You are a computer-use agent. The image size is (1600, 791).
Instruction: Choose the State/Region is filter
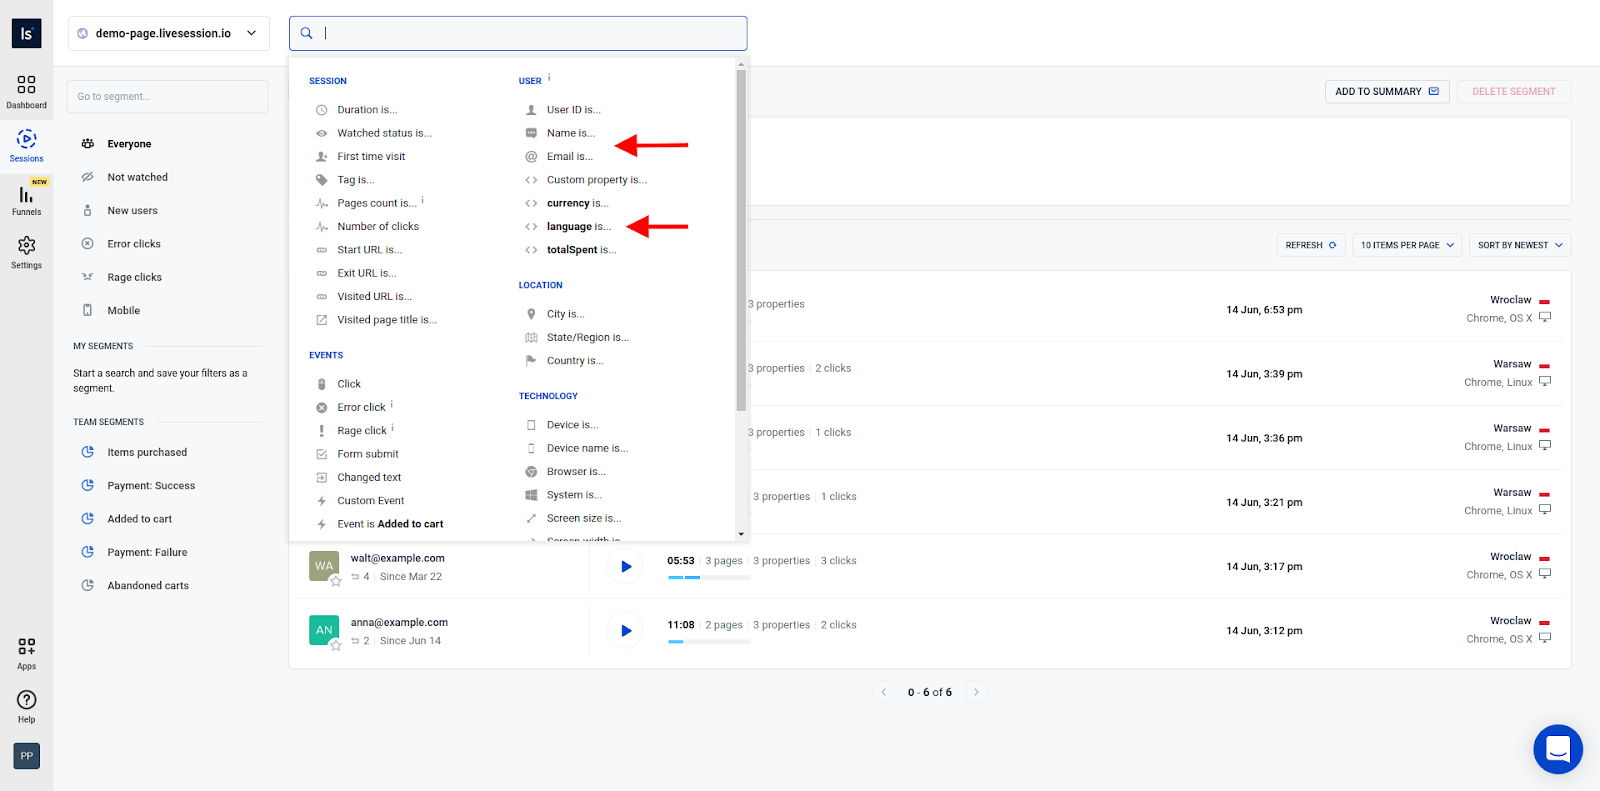[x=588, y=338]
